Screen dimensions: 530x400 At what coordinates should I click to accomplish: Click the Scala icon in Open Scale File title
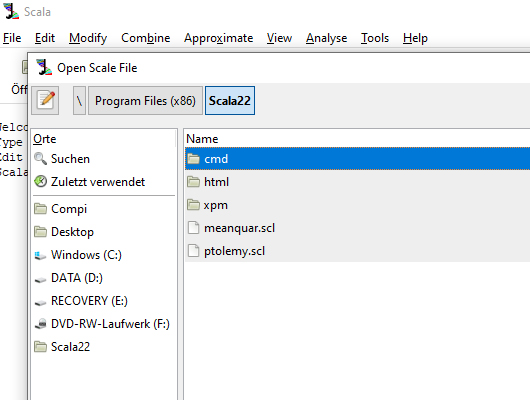44,67
